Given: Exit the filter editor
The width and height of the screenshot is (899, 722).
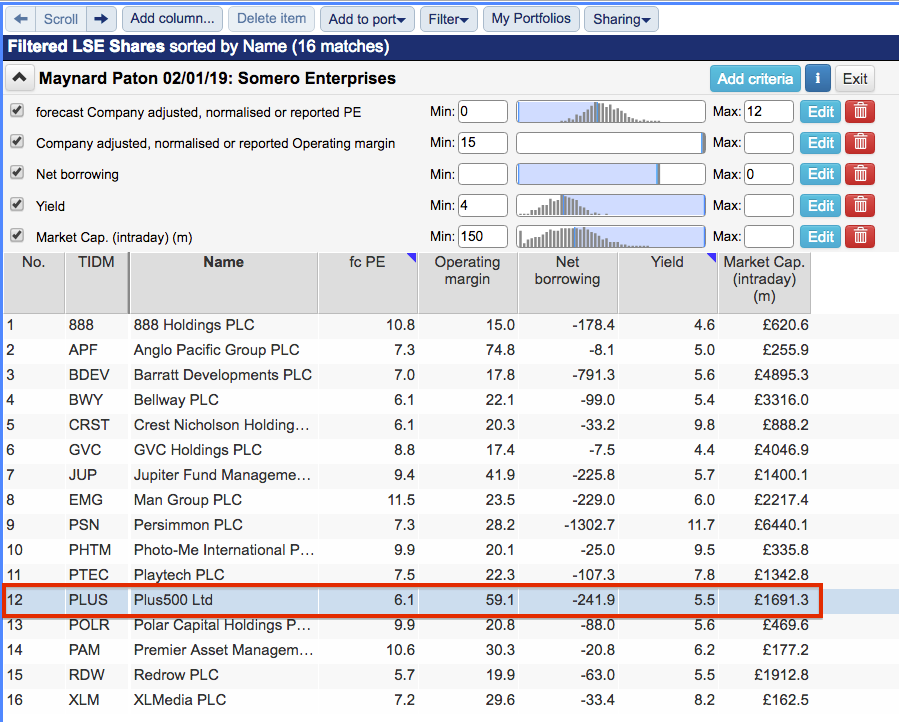Looking at the screenshot, I should [x=854, y=79].
